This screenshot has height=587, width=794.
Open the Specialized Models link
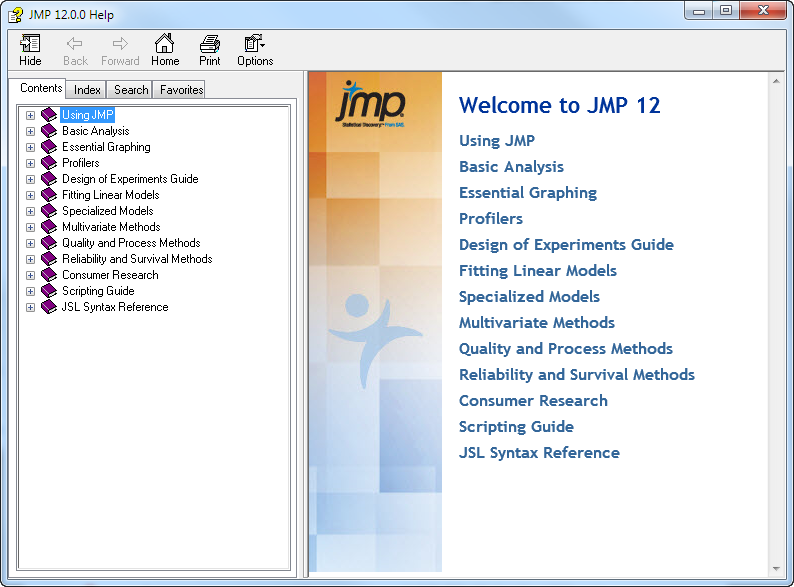point(529,297)
